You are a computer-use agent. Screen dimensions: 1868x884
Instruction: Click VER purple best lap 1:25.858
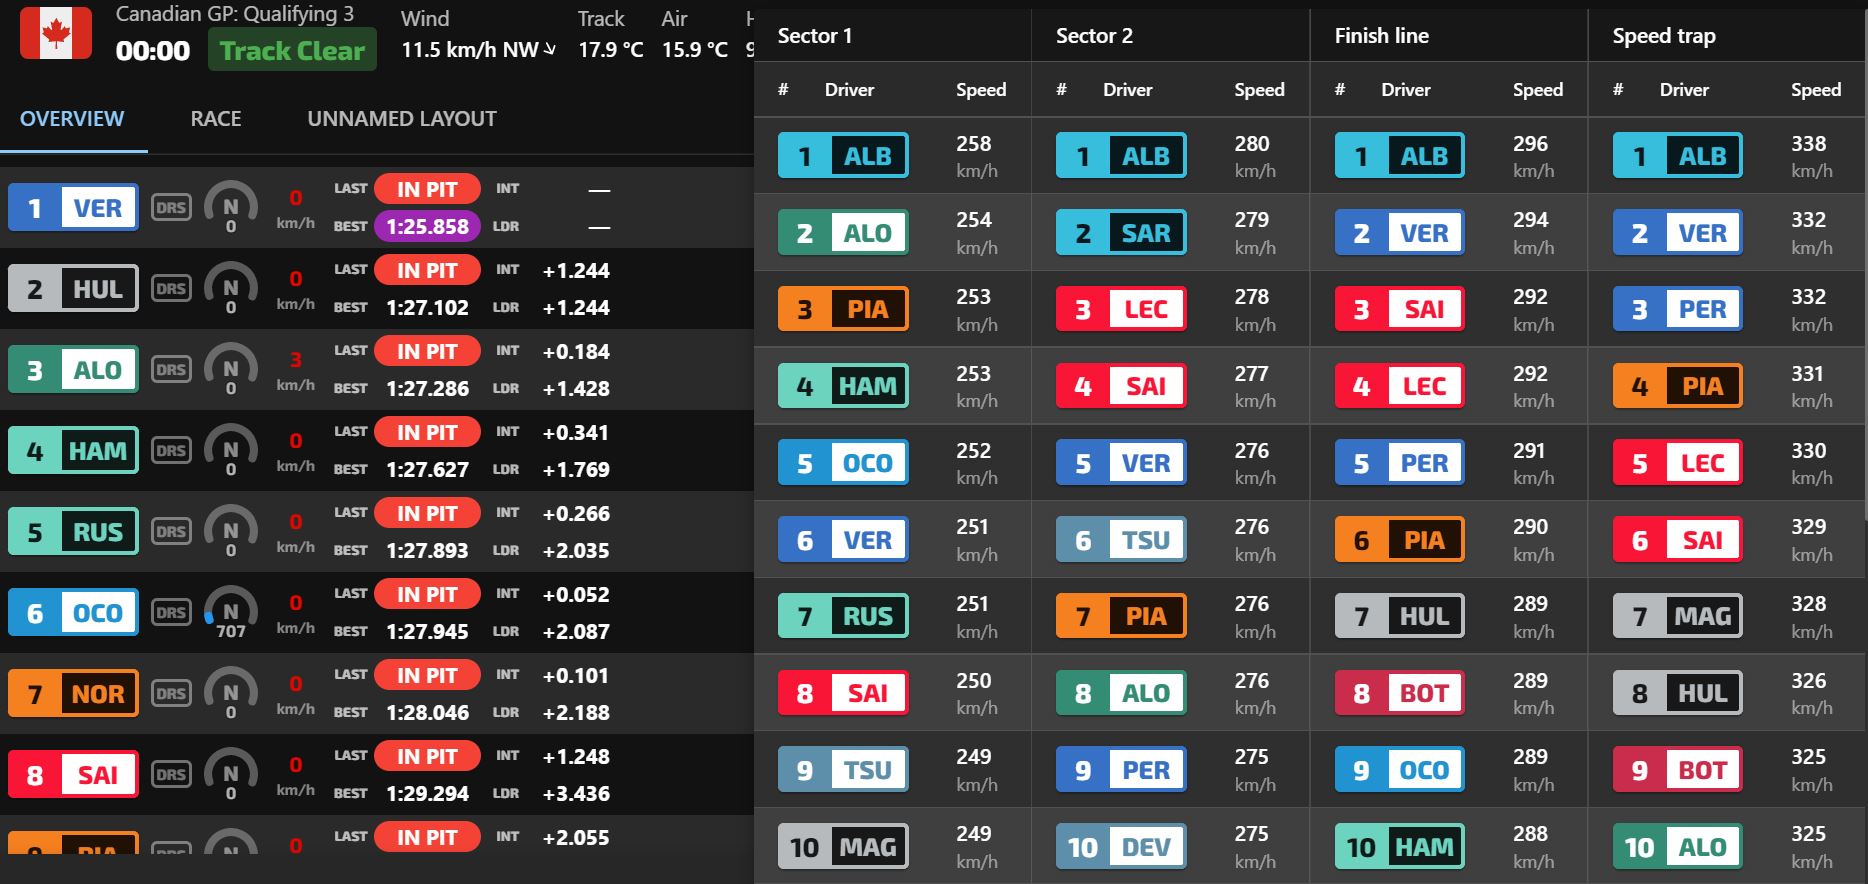tap(427, 227)
